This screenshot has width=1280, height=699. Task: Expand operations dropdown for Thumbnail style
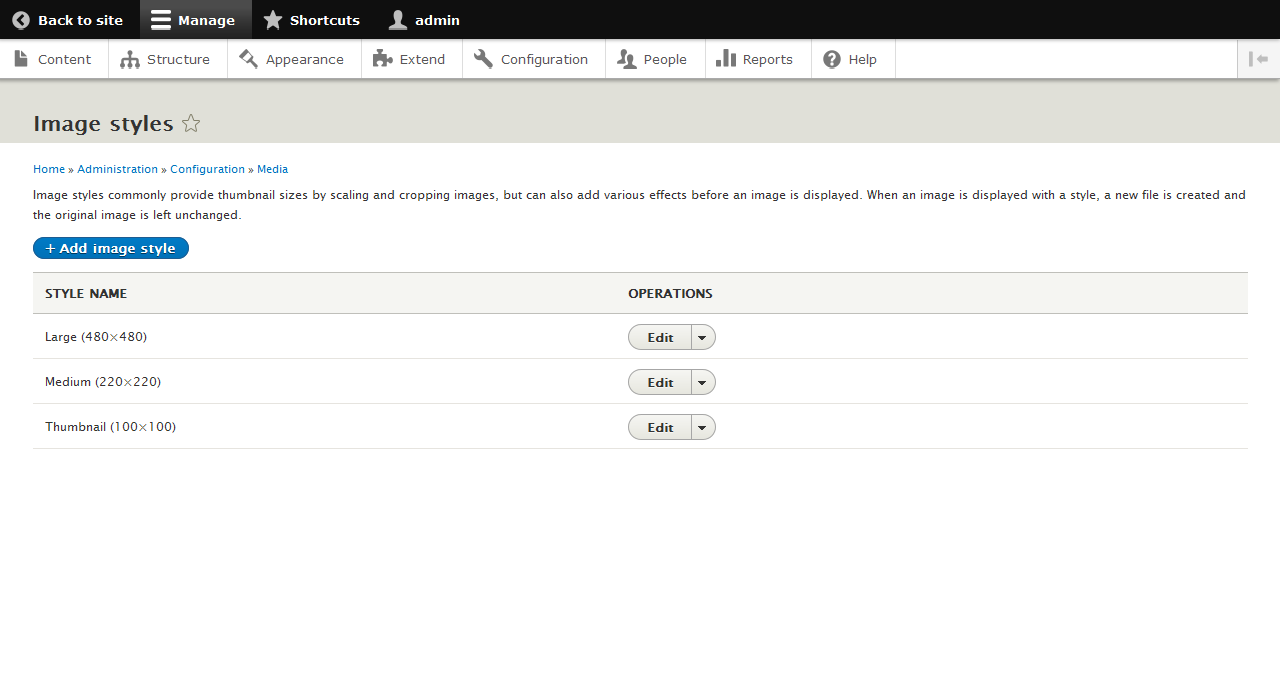[x=702, y=428]
